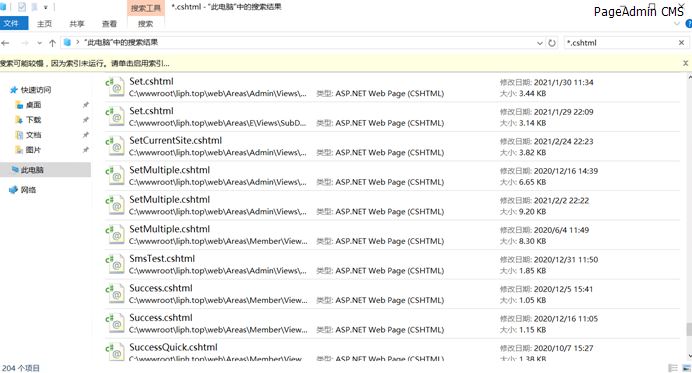This screenshot has height=373, width=692.
Task: Switch to the 主页 ribbon tab
Action: click(44, 23)
